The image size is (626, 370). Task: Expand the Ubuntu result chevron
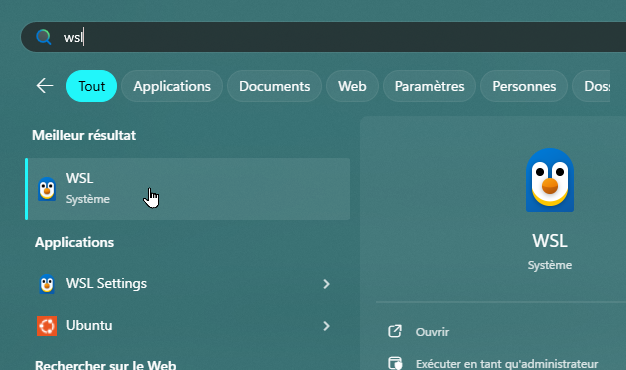tap(327, 326)
